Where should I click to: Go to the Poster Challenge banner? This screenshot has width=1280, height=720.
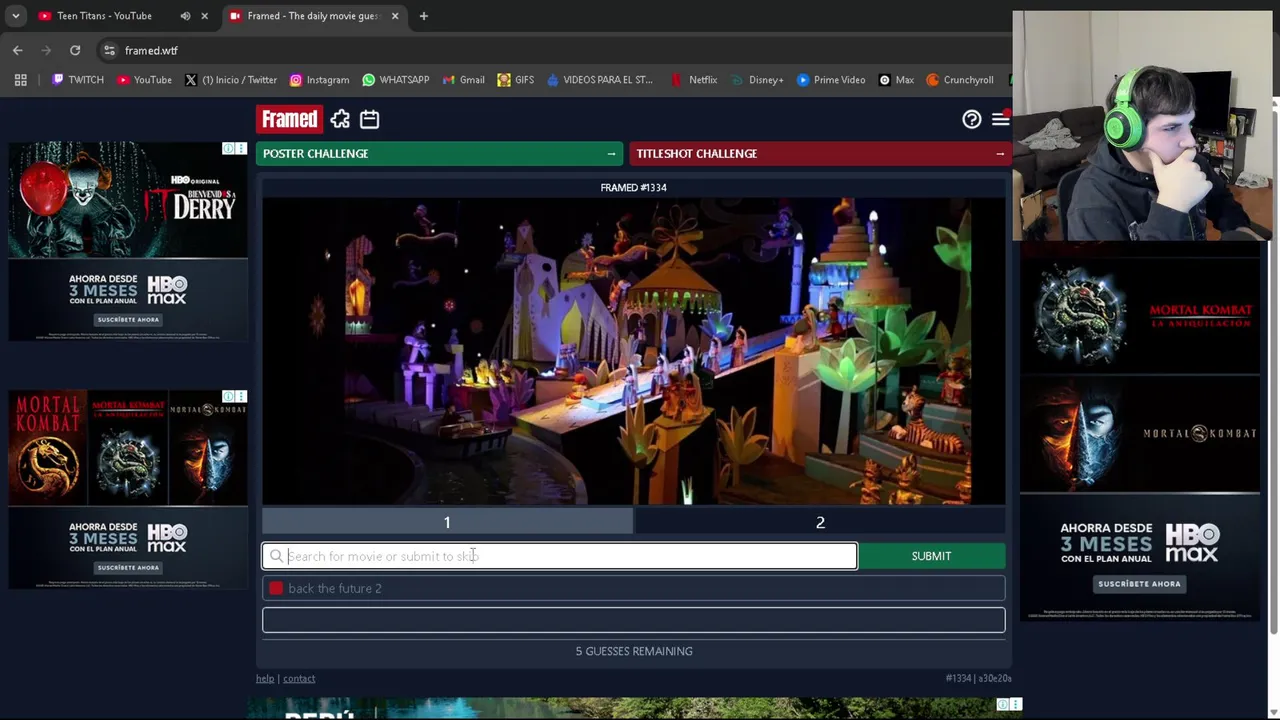(439, 153)
